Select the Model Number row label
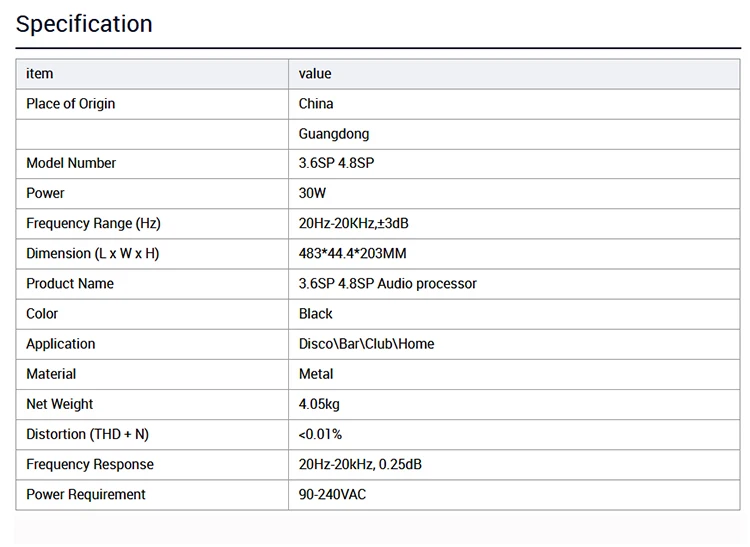The width and height of the screenshot is (750, 547). tap(71, 163)
